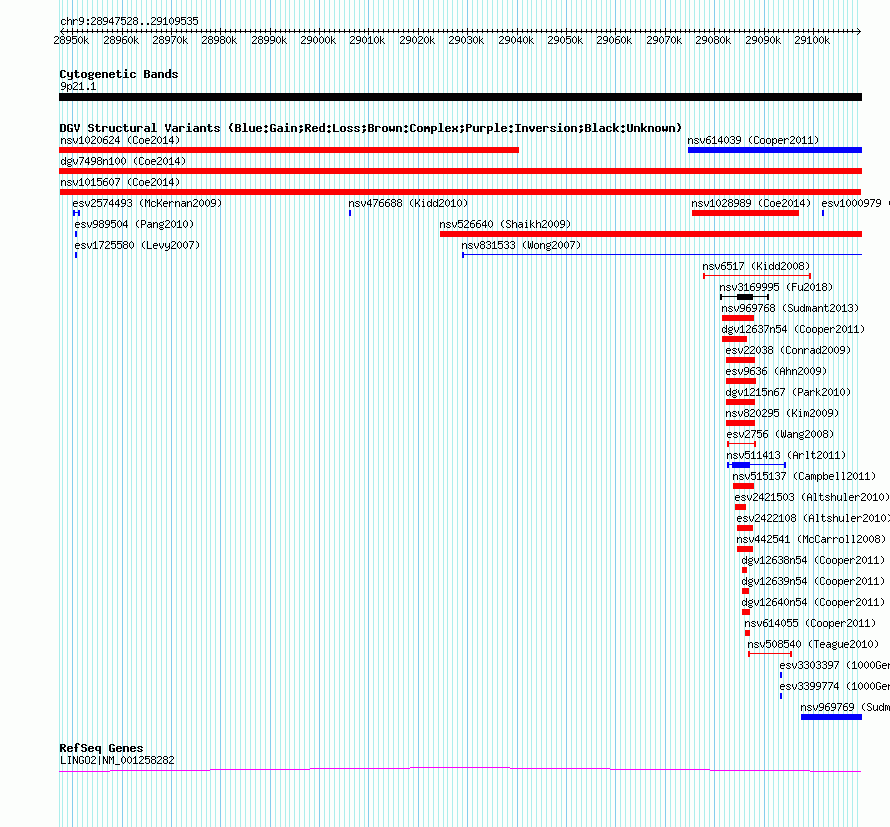890x827 pixels.
Task: Click the chr9:28947528..29109535 region label
Action: pyautogui.click(x=129, y=21)
